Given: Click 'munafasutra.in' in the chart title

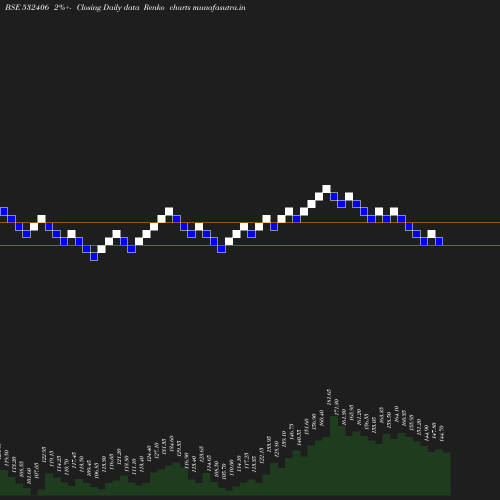Looking at the screenshot, I should [x=219, y=7].
